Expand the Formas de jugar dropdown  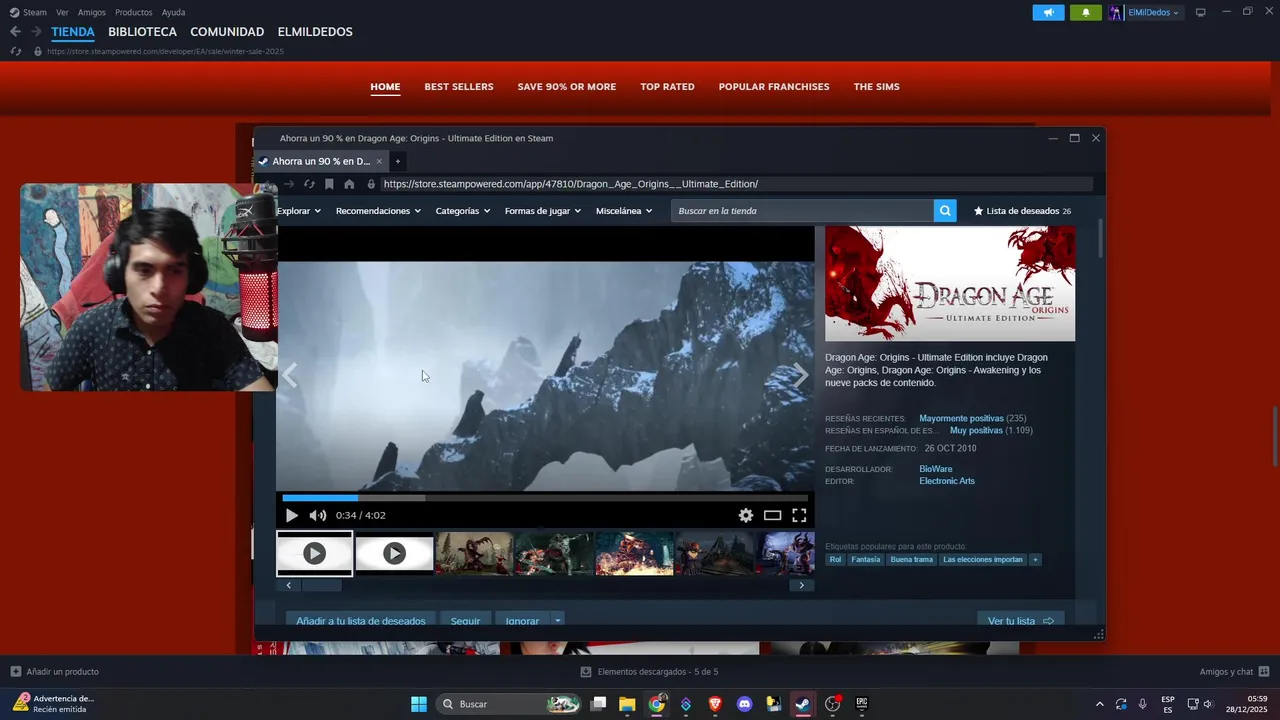click(x=543, y=211)
